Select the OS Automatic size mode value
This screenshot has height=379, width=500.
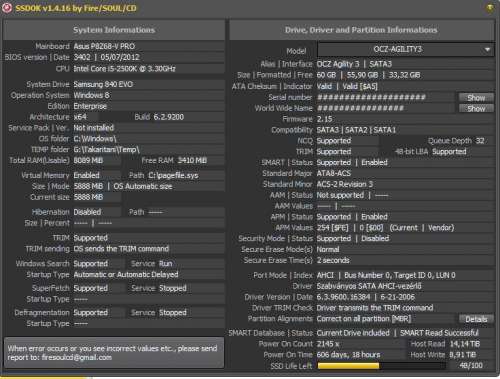pos(143,186)
